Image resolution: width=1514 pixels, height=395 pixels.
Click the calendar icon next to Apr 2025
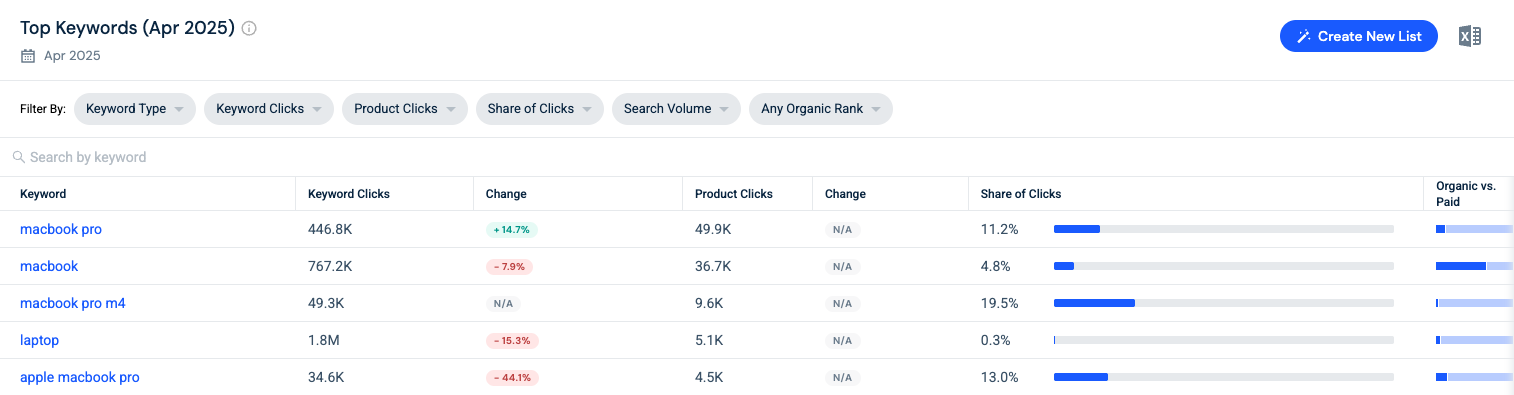click(x=28, y=56)
